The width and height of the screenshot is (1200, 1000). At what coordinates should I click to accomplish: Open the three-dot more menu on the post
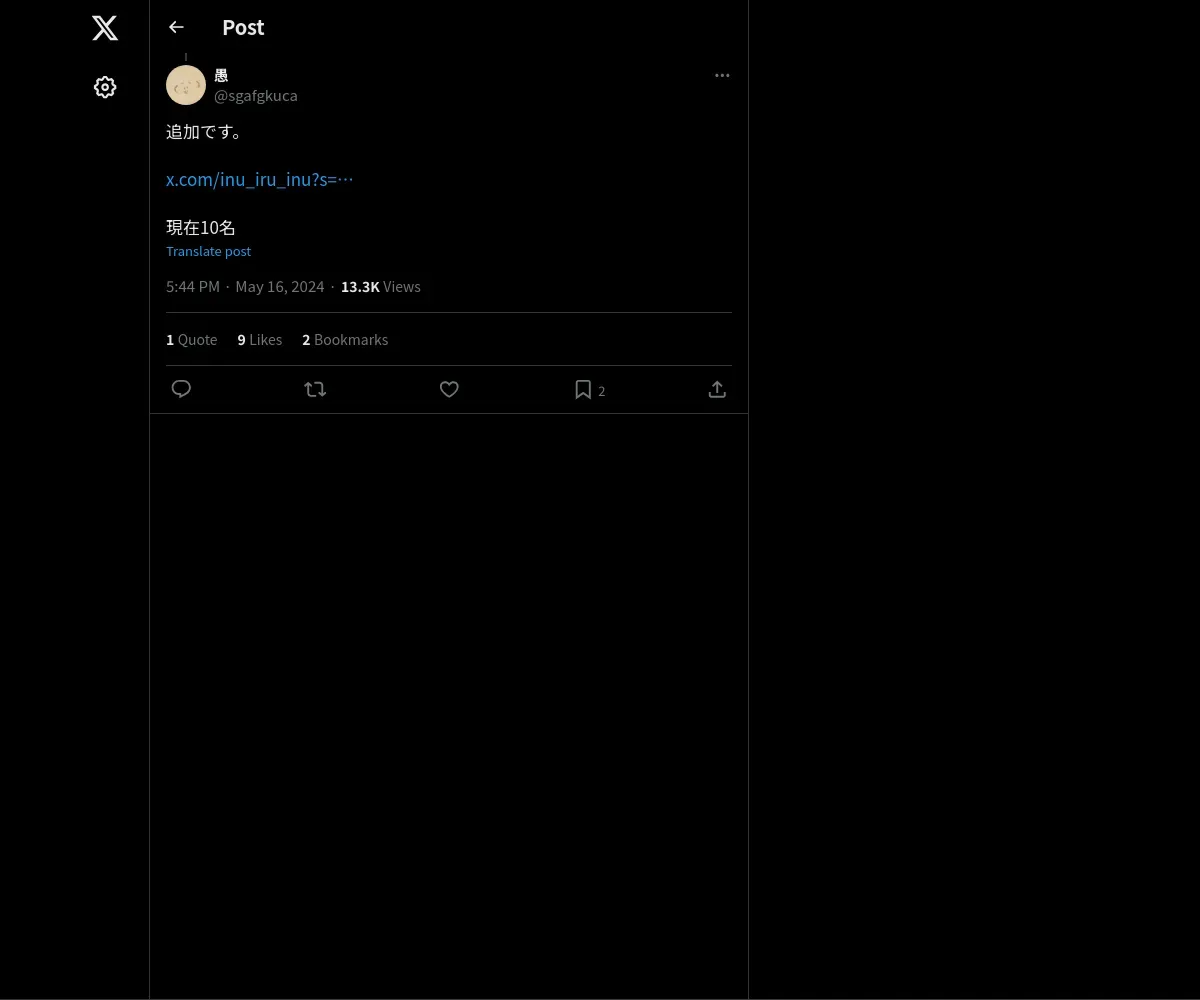click(722, 75)
